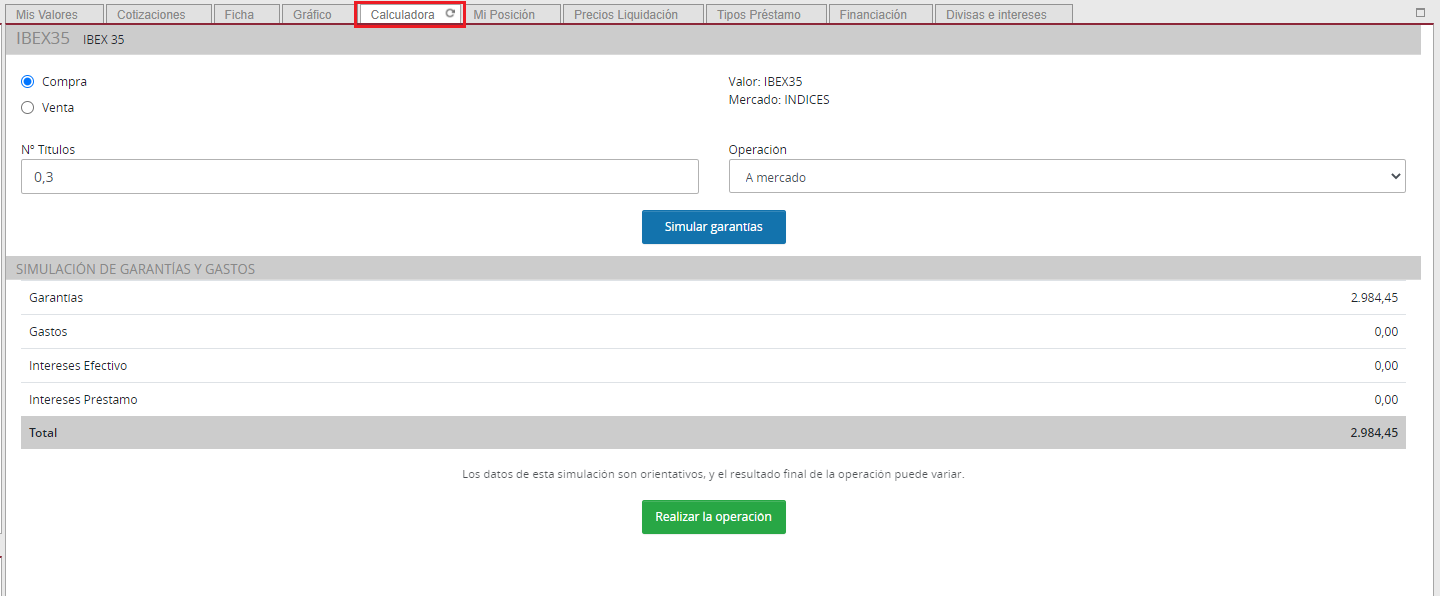This screenshot has width=1440, height=596.
Task: Select the Compra radio button
Action: pos(28,82)
